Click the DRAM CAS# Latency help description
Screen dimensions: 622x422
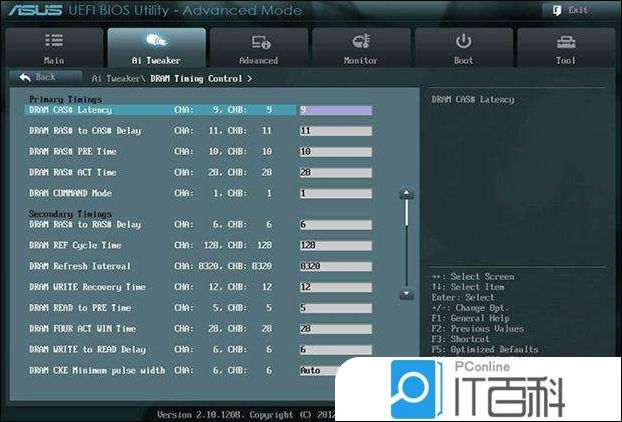[473, 100]
